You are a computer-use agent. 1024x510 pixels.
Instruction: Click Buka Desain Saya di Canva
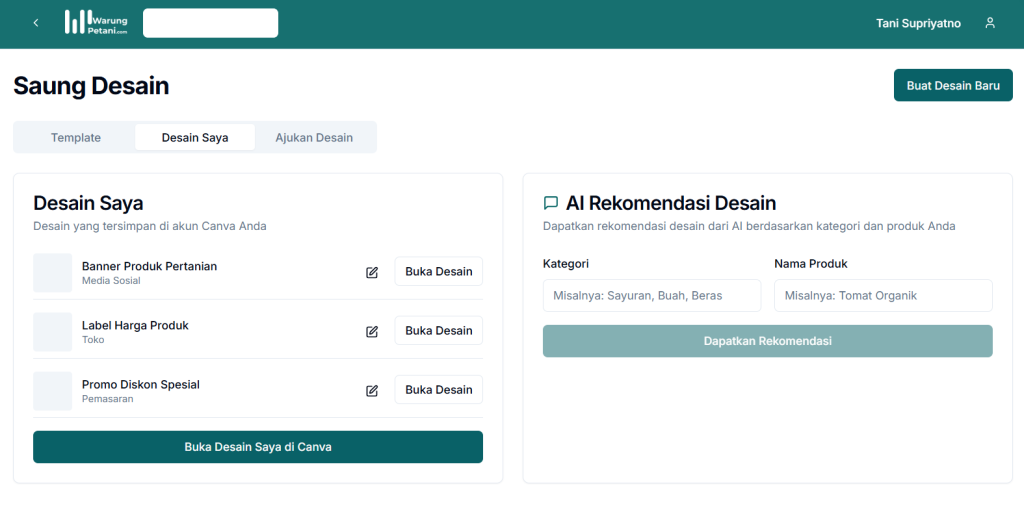point(258,447)
